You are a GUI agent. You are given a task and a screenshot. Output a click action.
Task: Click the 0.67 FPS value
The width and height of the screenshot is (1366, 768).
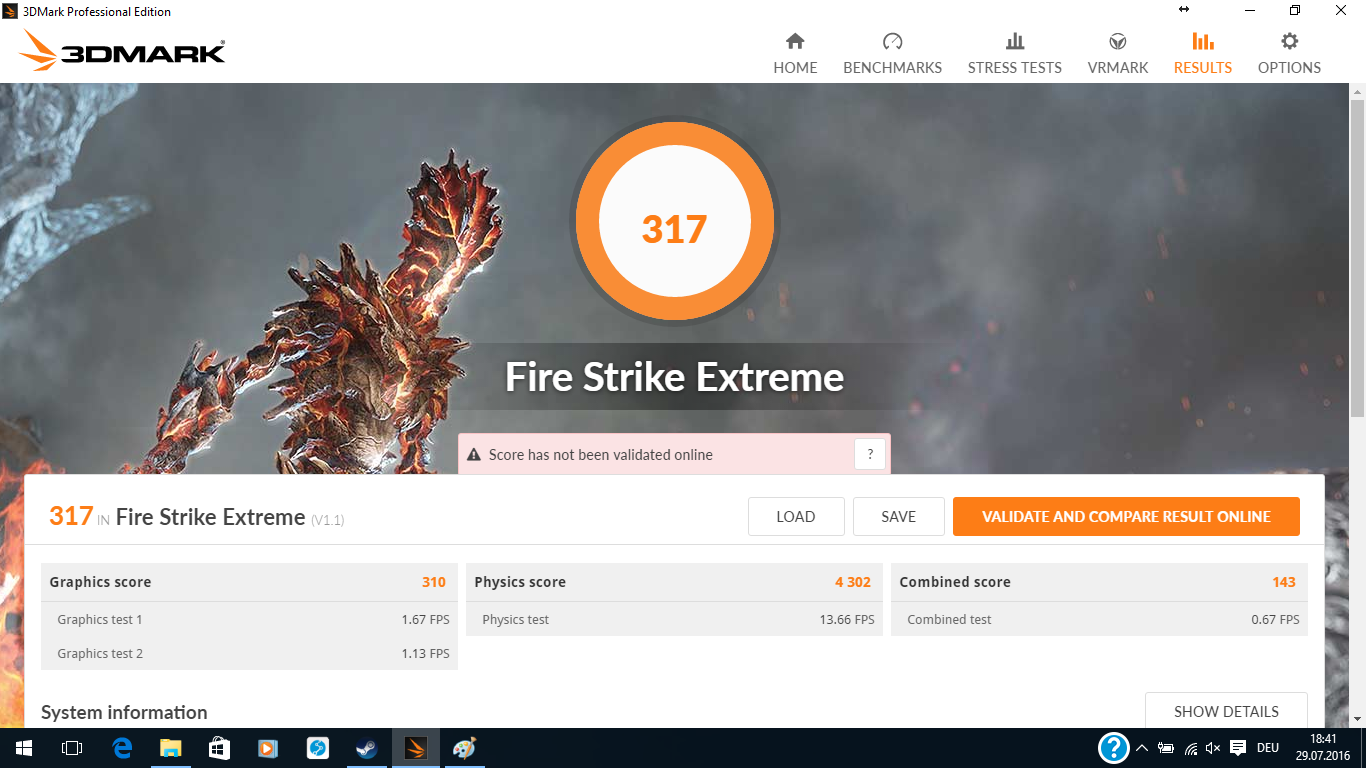click(1275, 620)
